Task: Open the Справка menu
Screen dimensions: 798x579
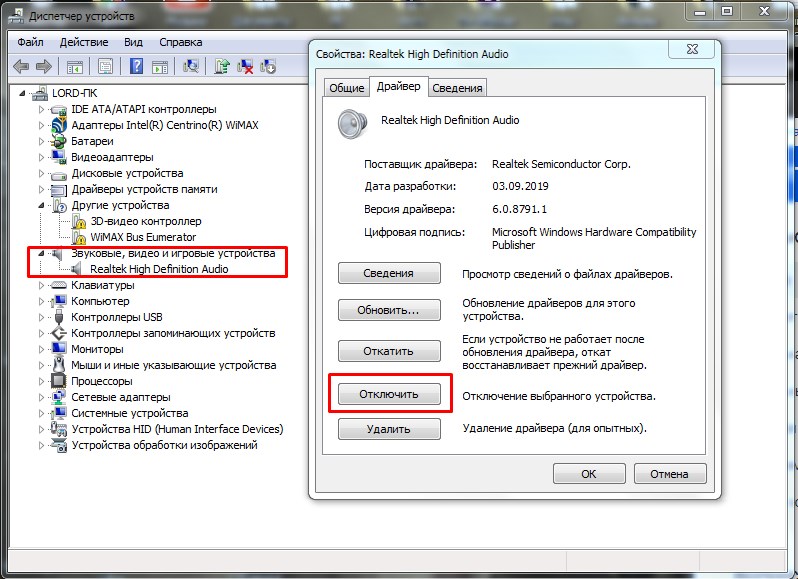Action: [x=181, y=42]
